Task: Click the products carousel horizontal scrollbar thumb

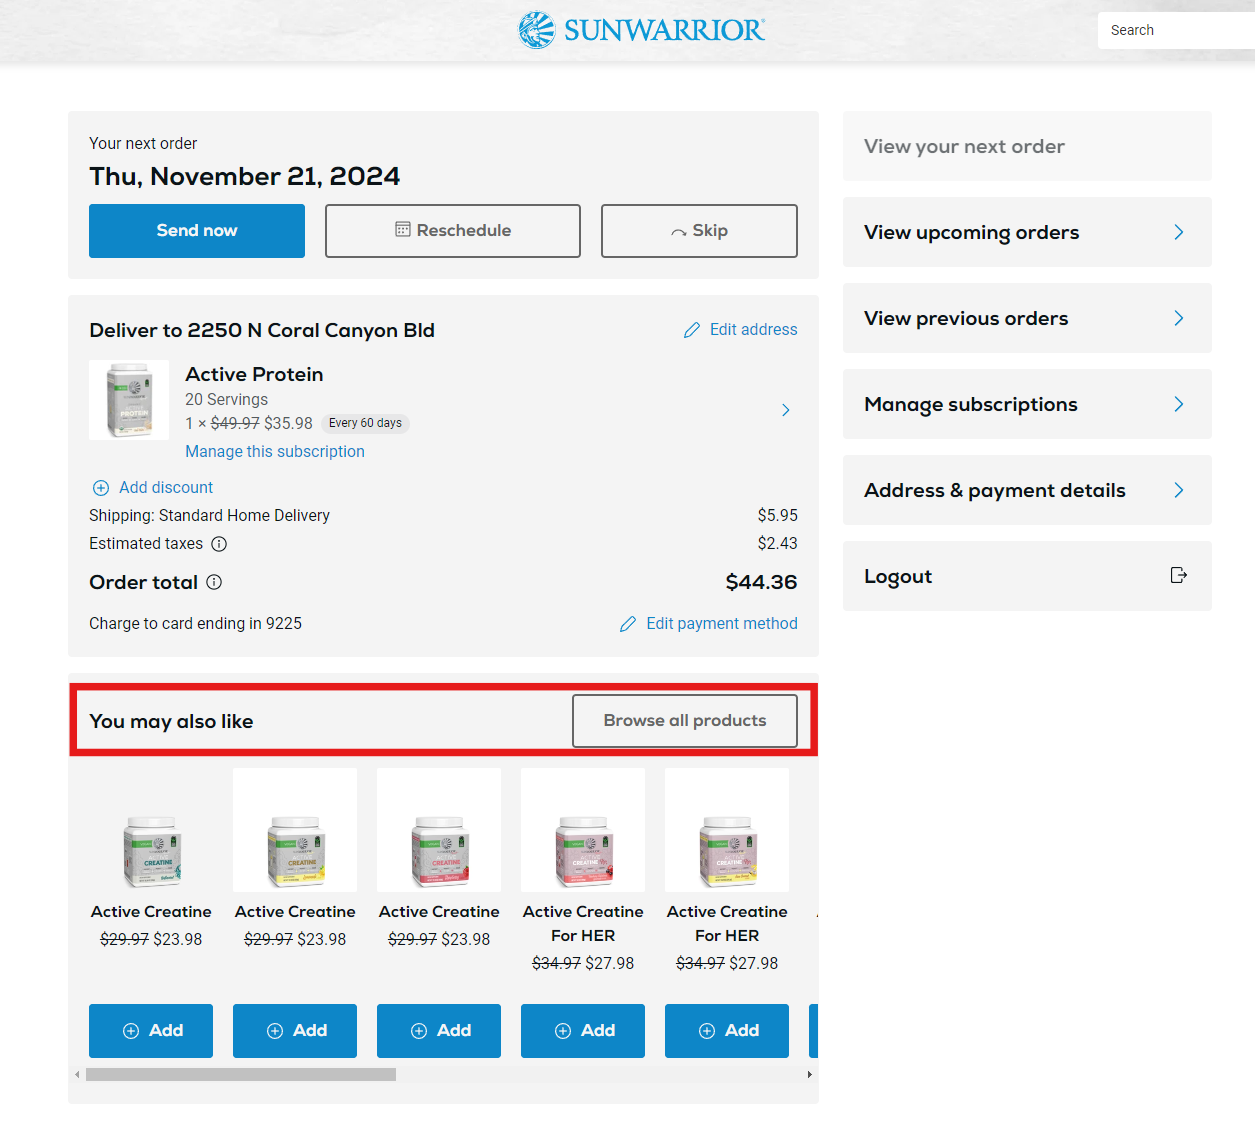Action: [x=241, y=1075]
